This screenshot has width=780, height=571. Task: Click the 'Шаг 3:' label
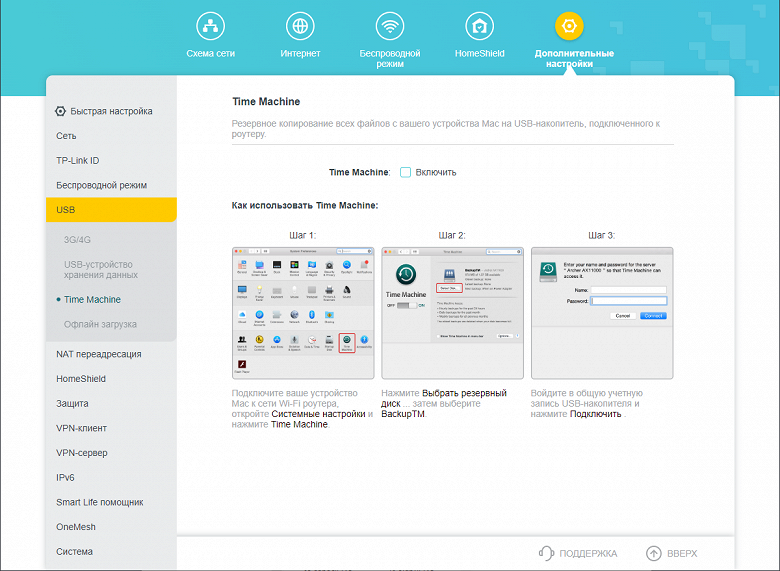[x=602, y=235]
